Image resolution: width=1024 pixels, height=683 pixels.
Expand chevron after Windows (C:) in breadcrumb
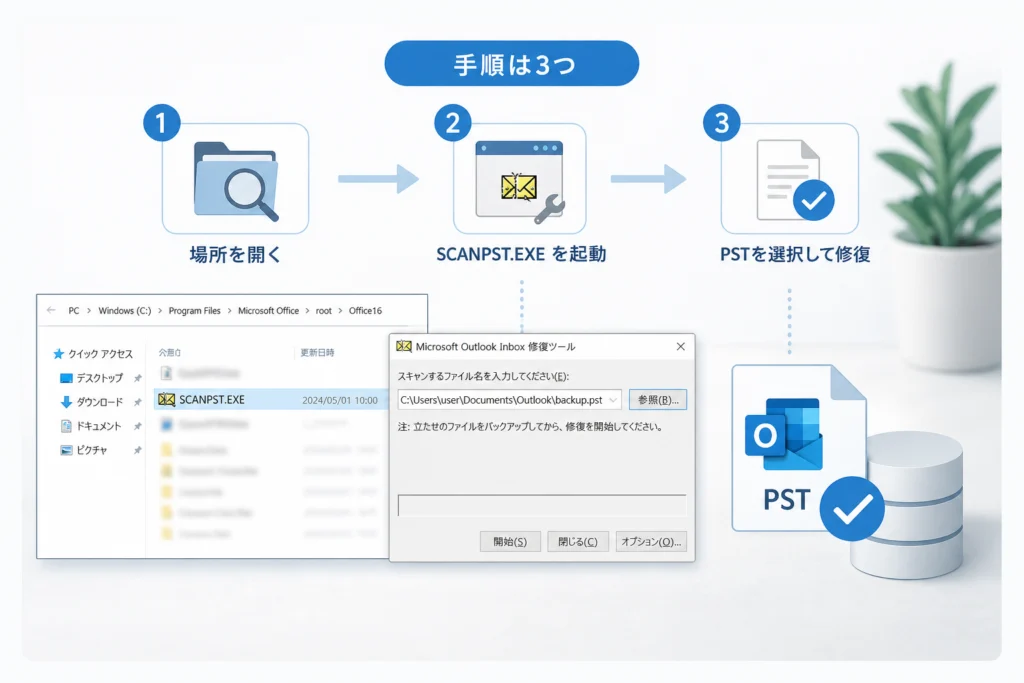(160, 311)
